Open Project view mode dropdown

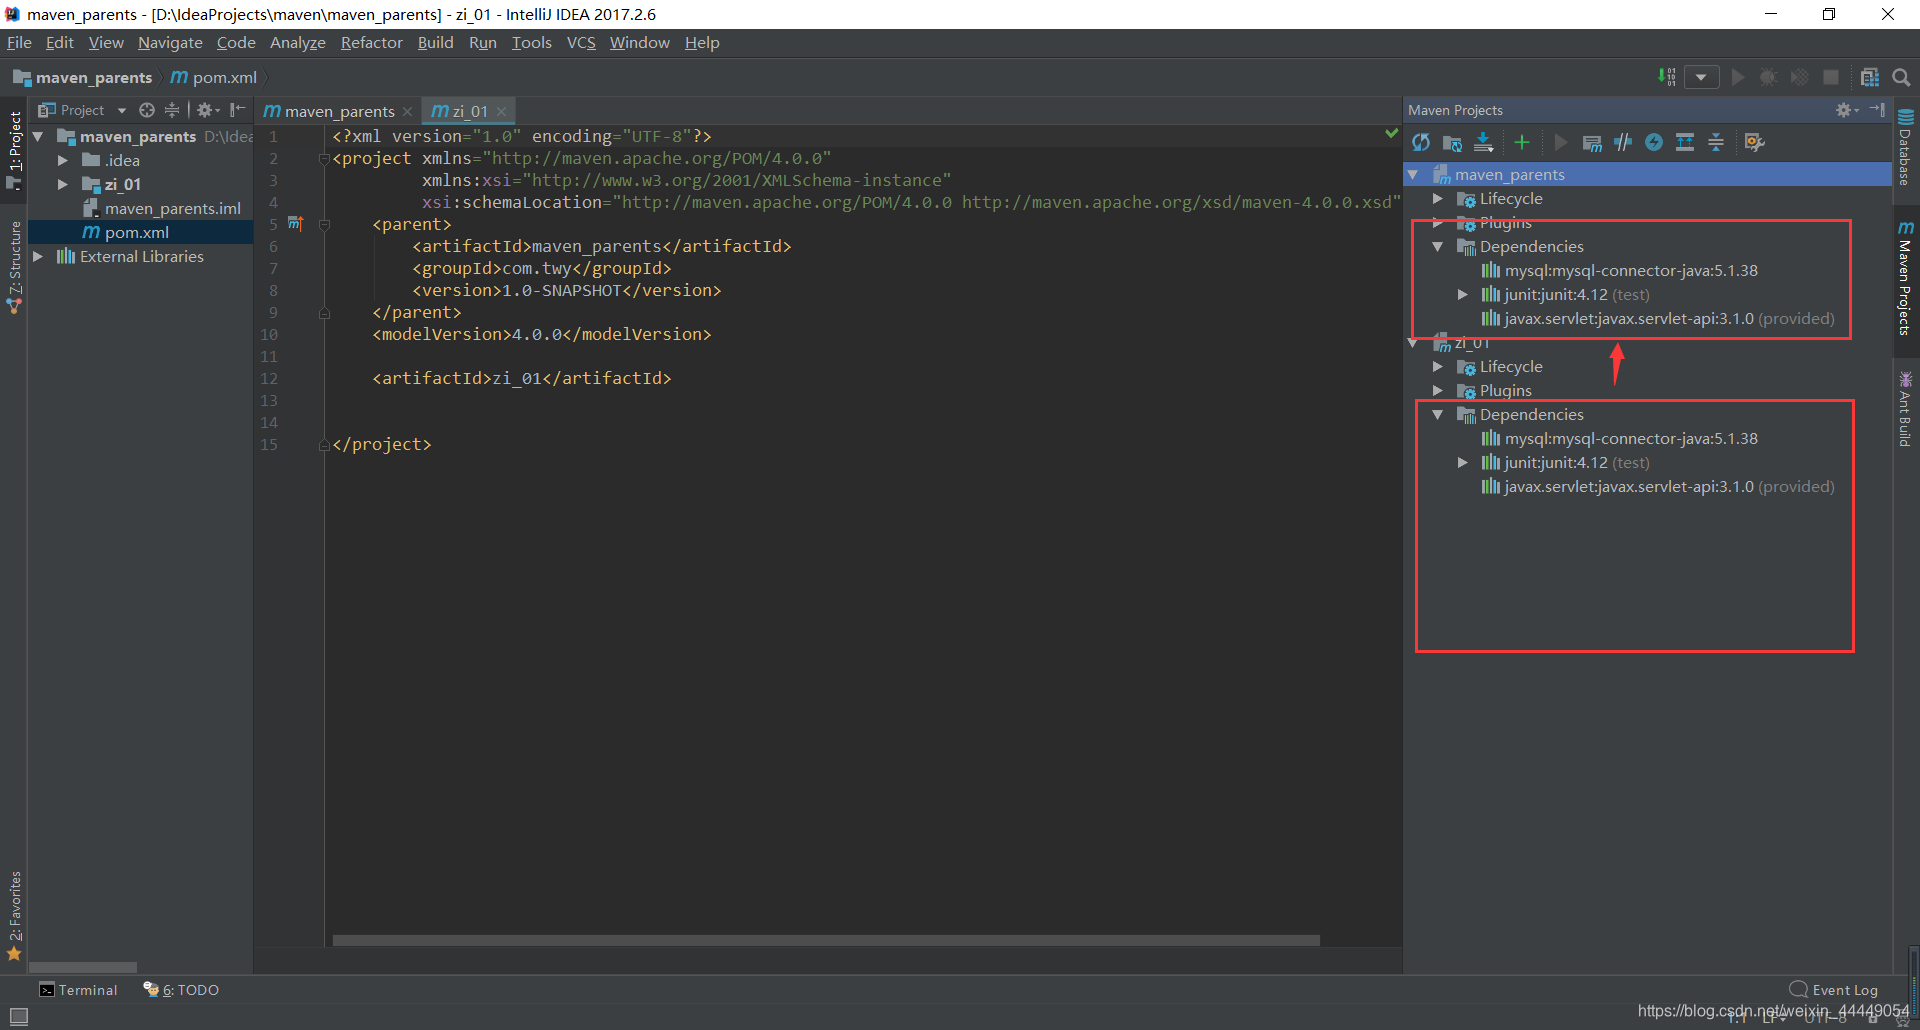pos(122,110)
